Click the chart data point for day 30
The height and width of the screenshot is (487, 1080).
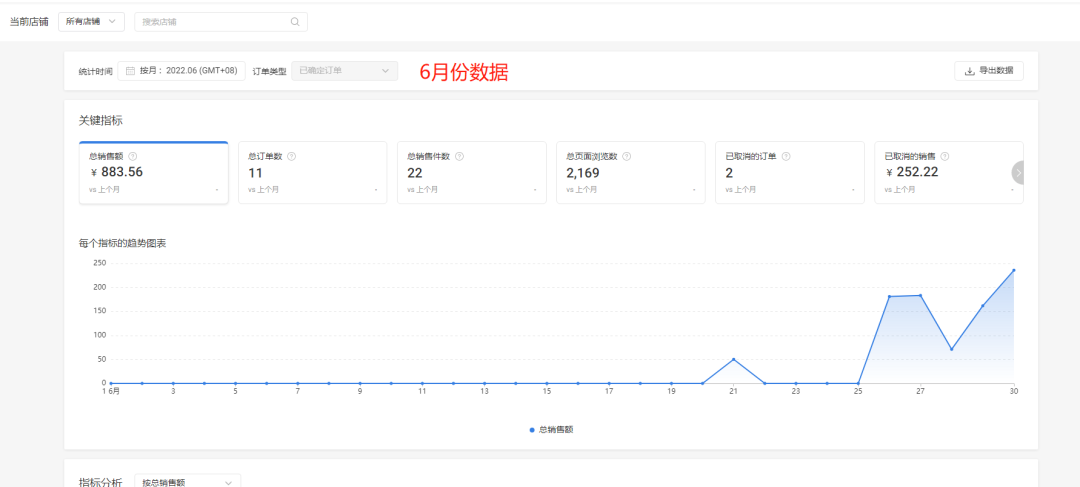1014,270
